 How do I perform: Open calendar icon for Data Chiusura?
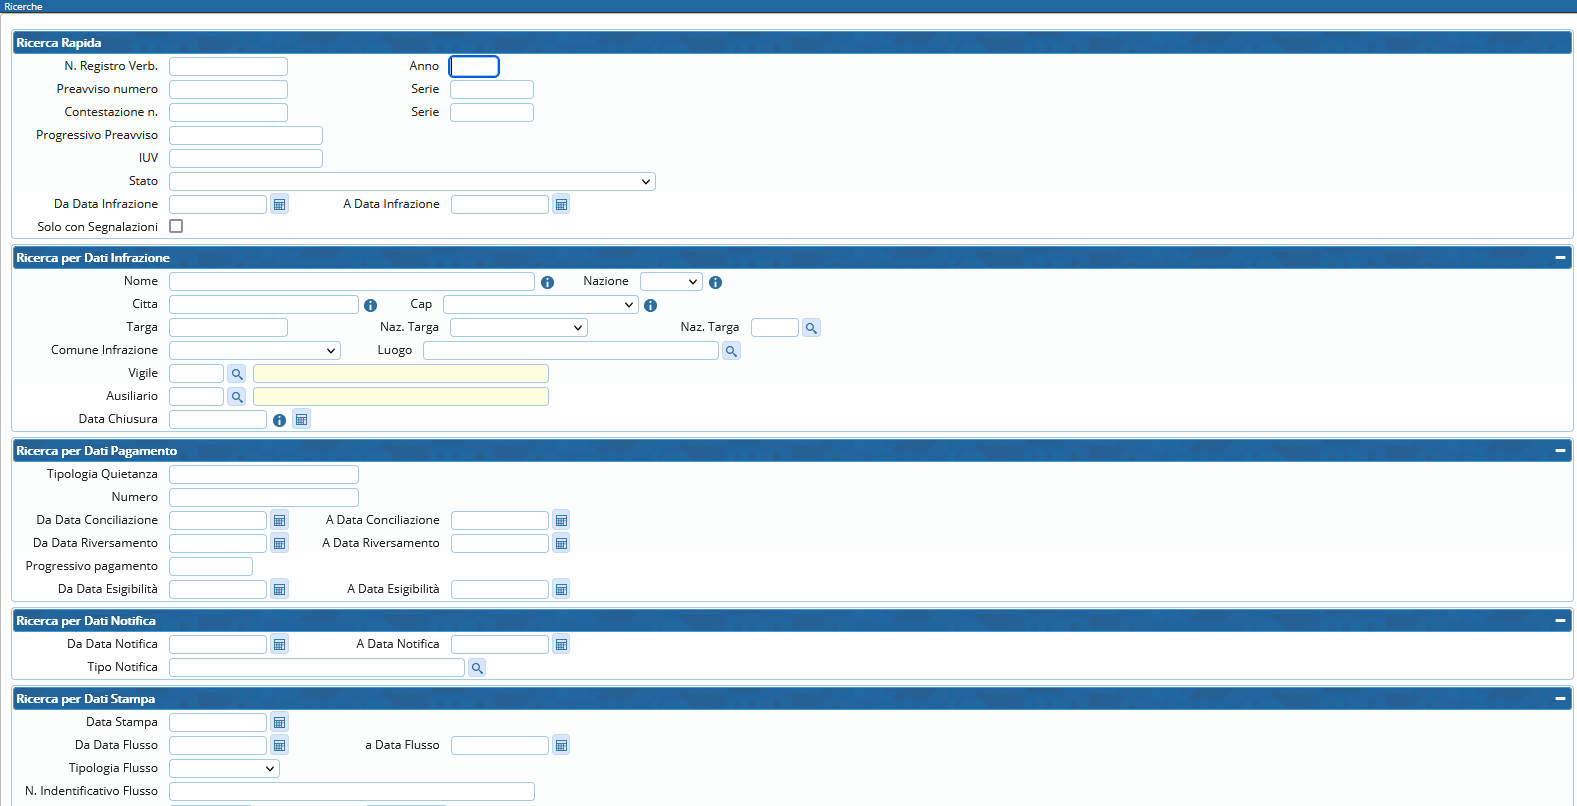[x=301, y=420]
